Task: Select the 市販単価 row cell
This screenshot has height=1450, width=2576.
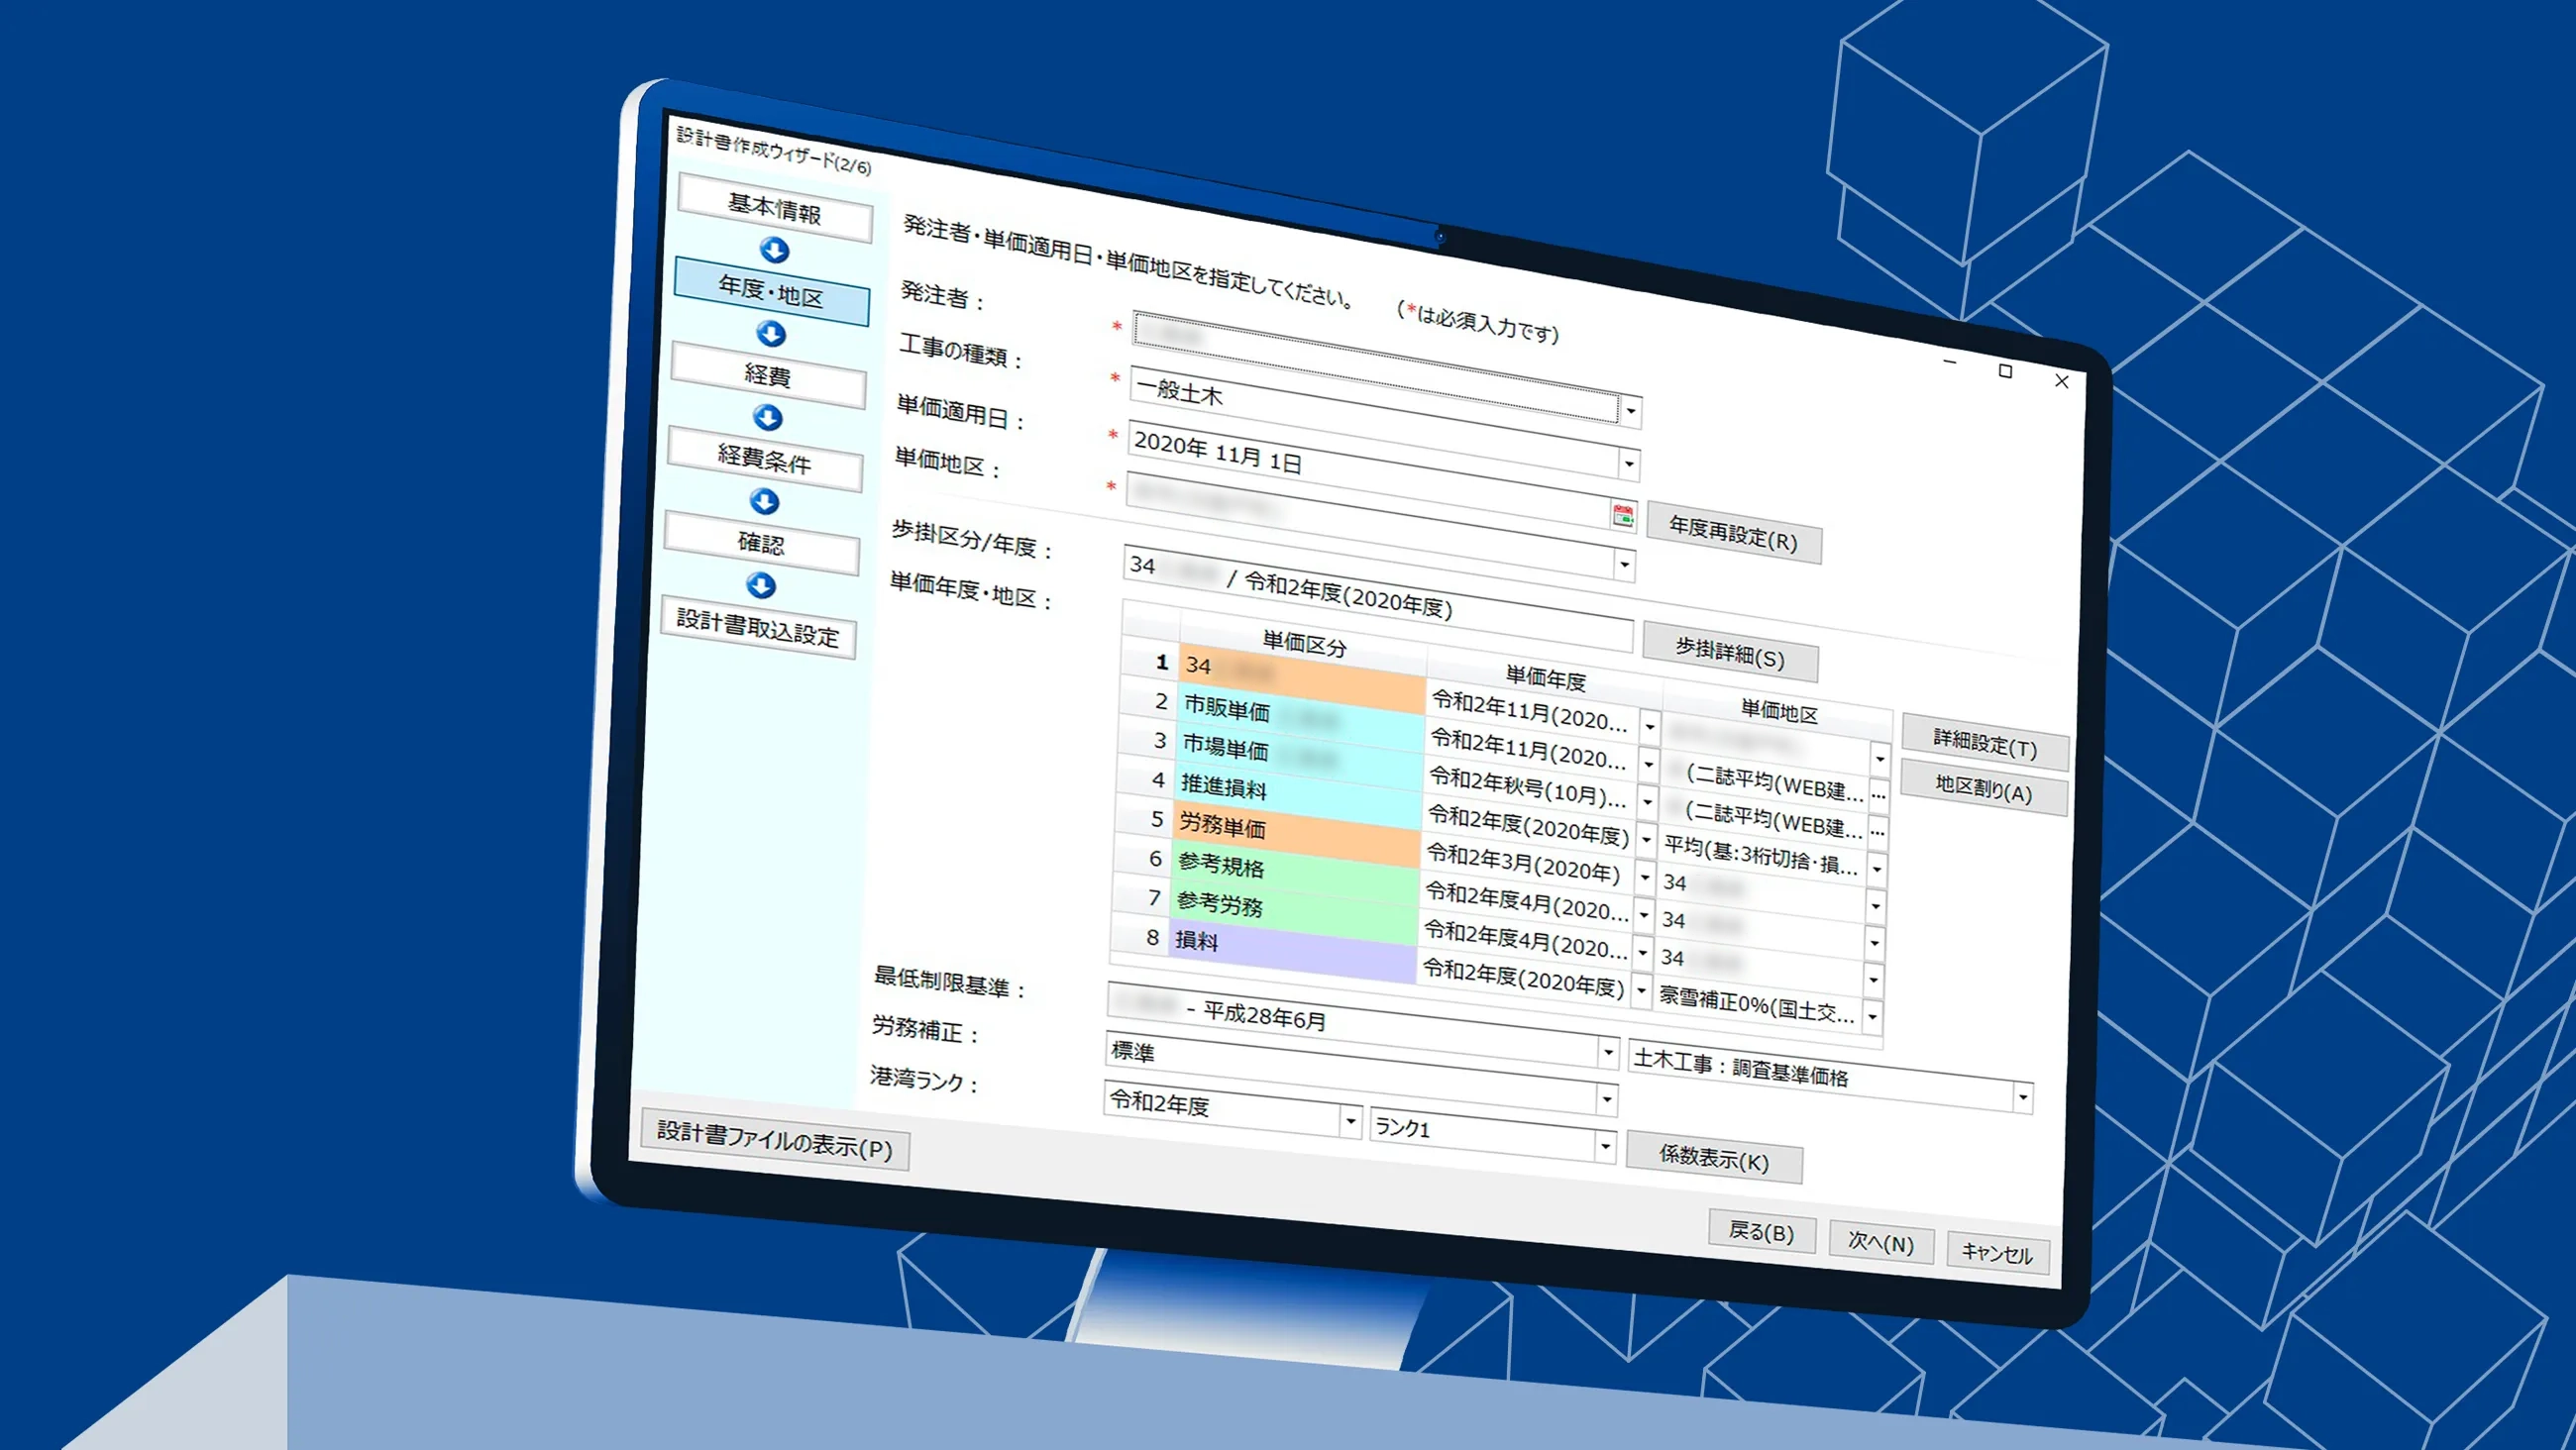Action: pyautogui.click(x=1303, y=717)
